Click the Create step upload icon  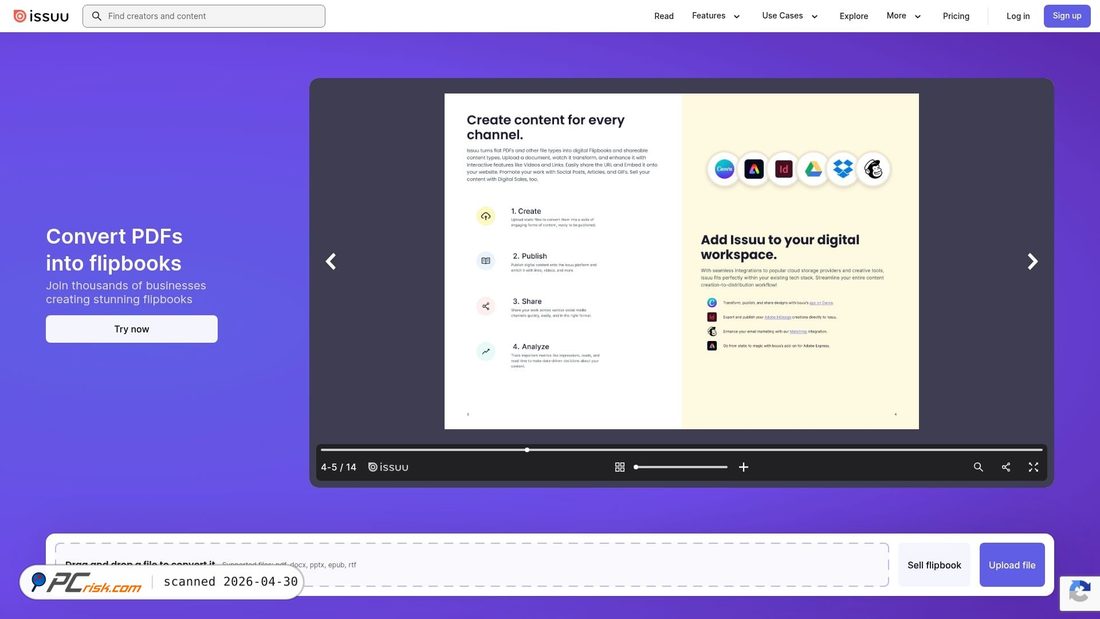coord(485,216)
